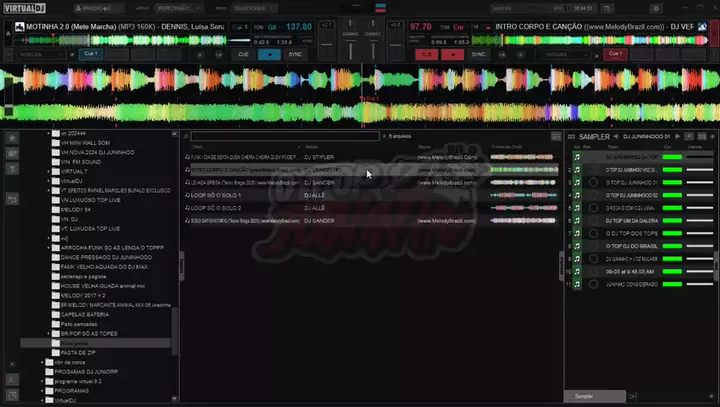Trigger sample O DJ TOP DOS TOPS note icon
Image resolution: width=720 pixels, height=407 pixels.
(577, 233)
